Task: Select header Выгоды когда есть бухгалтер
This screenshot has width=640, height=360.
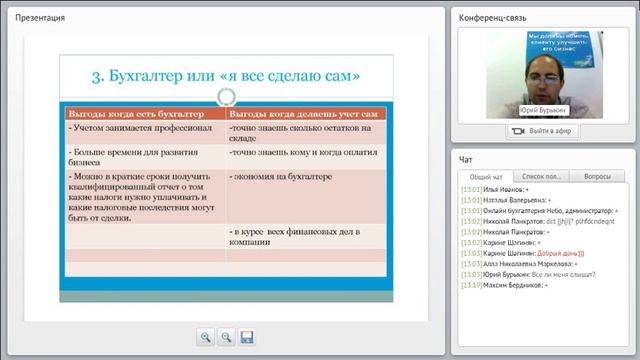Action: (x=145, y=114)
